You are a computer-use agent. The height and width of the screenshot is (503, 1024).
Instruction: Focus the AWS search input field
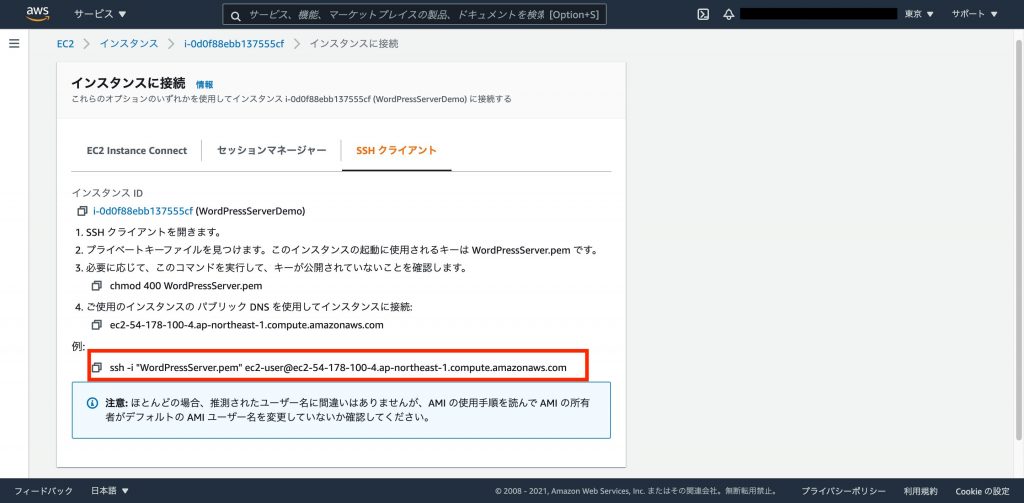tap(414, 14)
